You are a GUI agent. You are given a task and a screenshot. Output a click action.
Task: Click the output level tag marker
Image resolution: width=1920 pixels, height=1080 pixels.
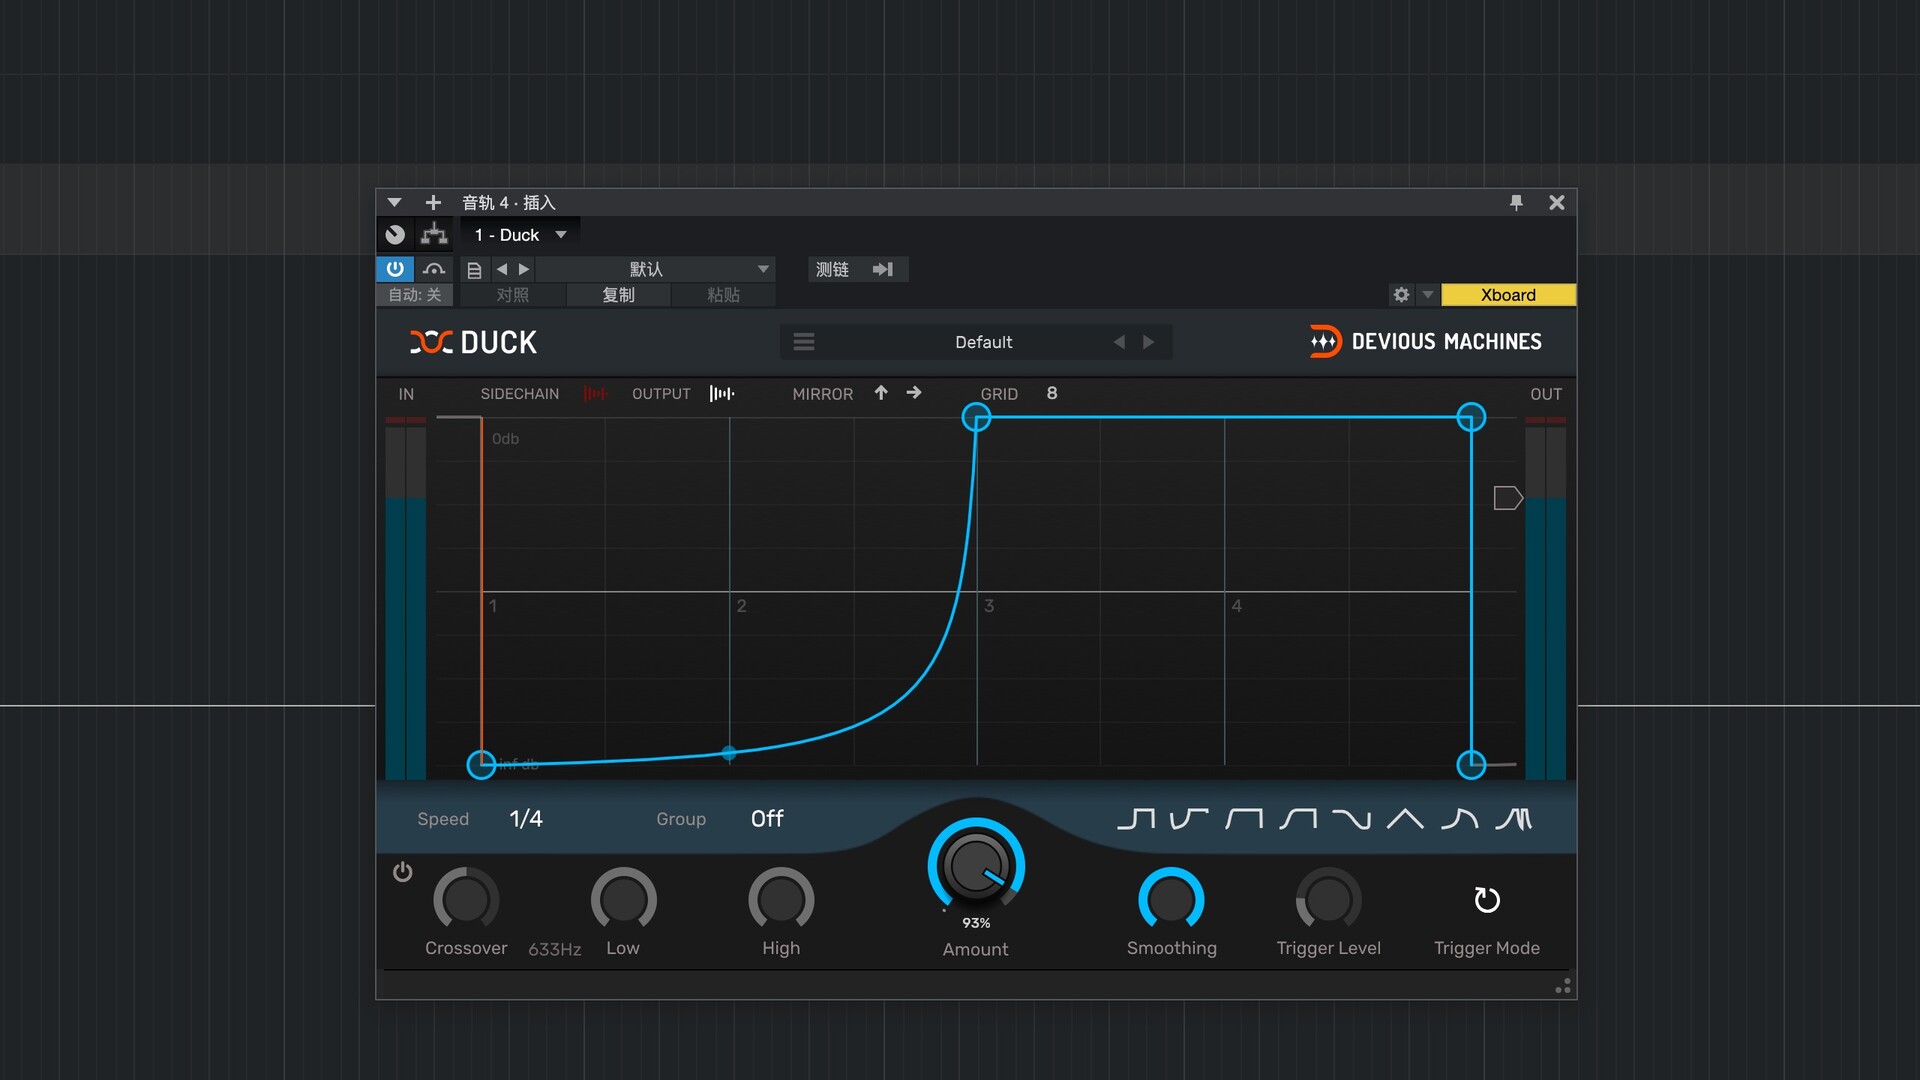[1508, 498]
